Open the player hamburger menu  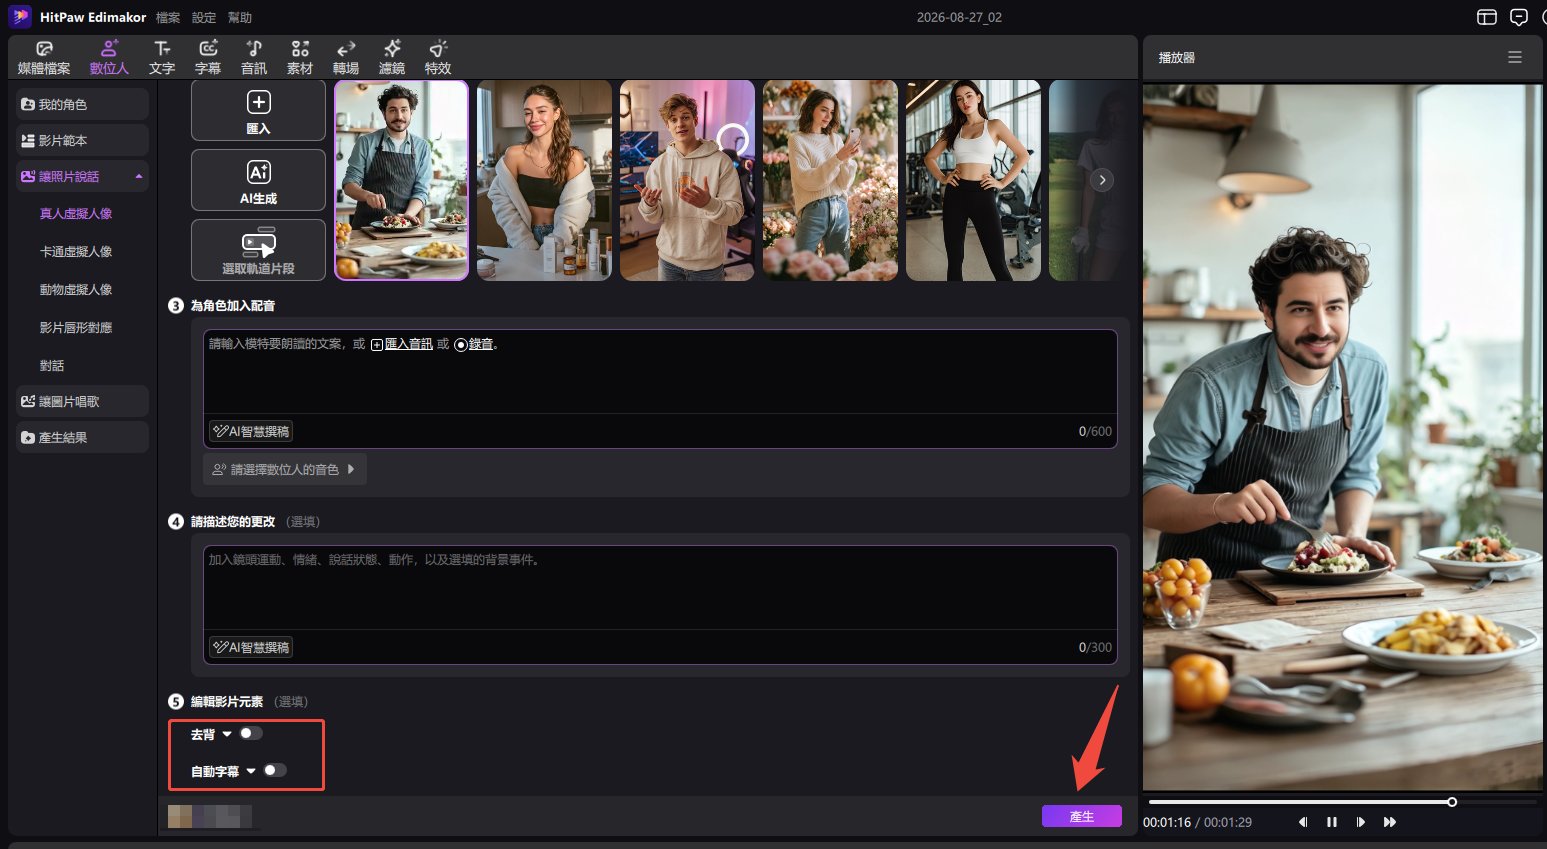click(1515, 58)
